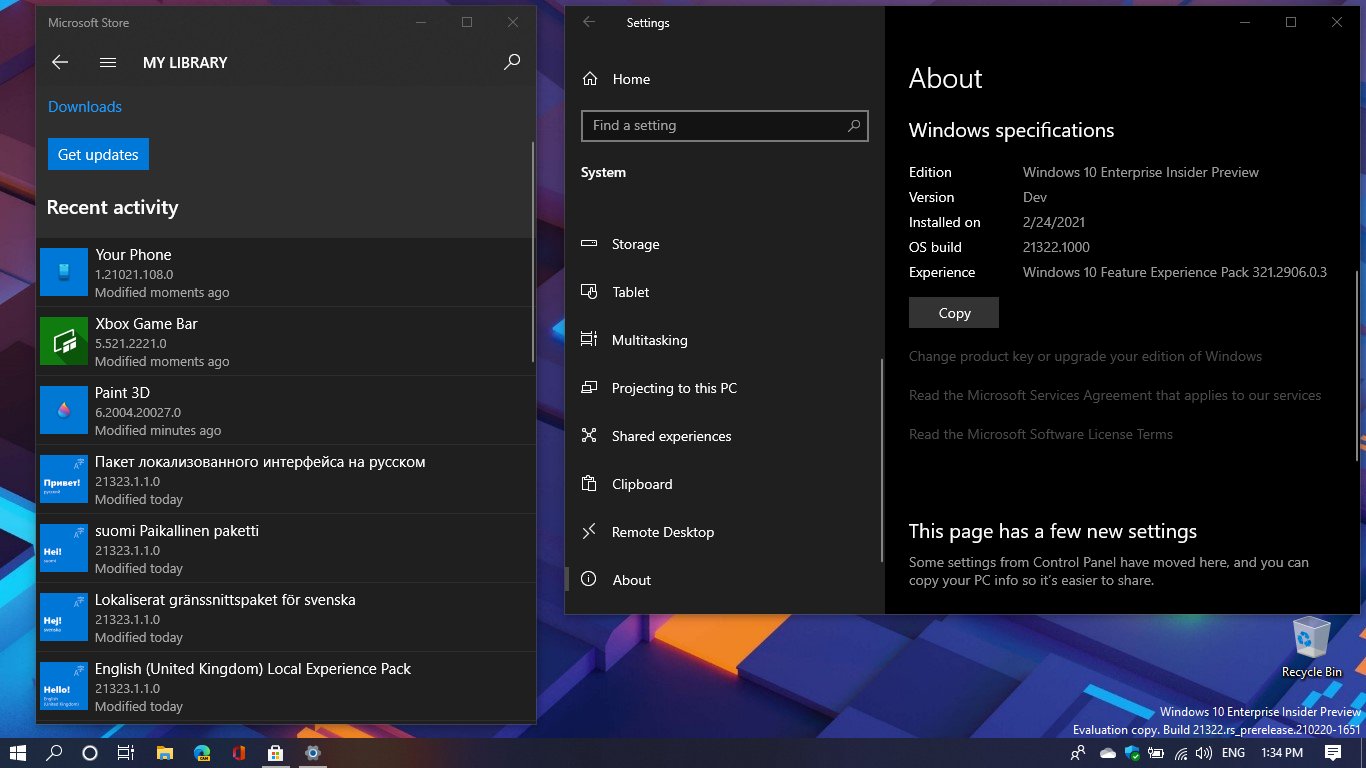Open the Downloads link in Microsoft Store
The width and height of the screenshot is (1366, 768).
pyautogui.click(x=85, y=107)
